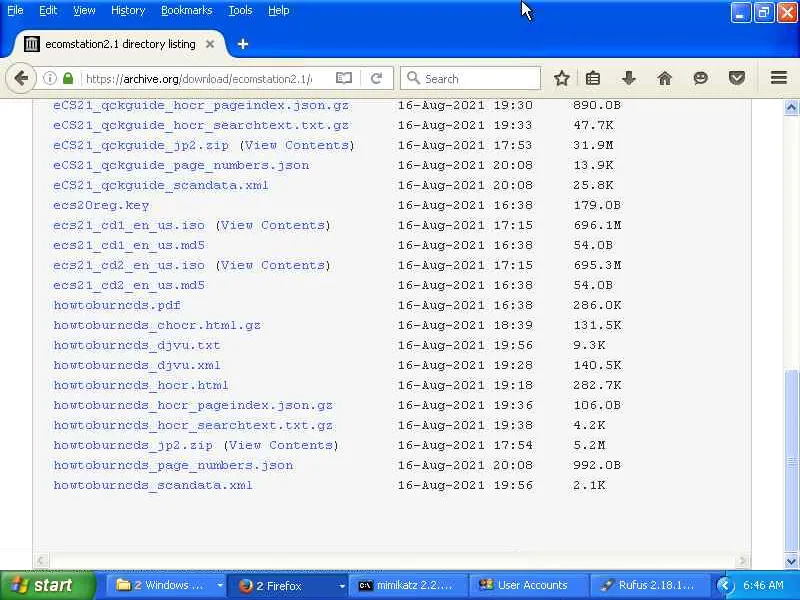
Task: Switch to the mimikatz taskbar window
Action: (407, 585)
